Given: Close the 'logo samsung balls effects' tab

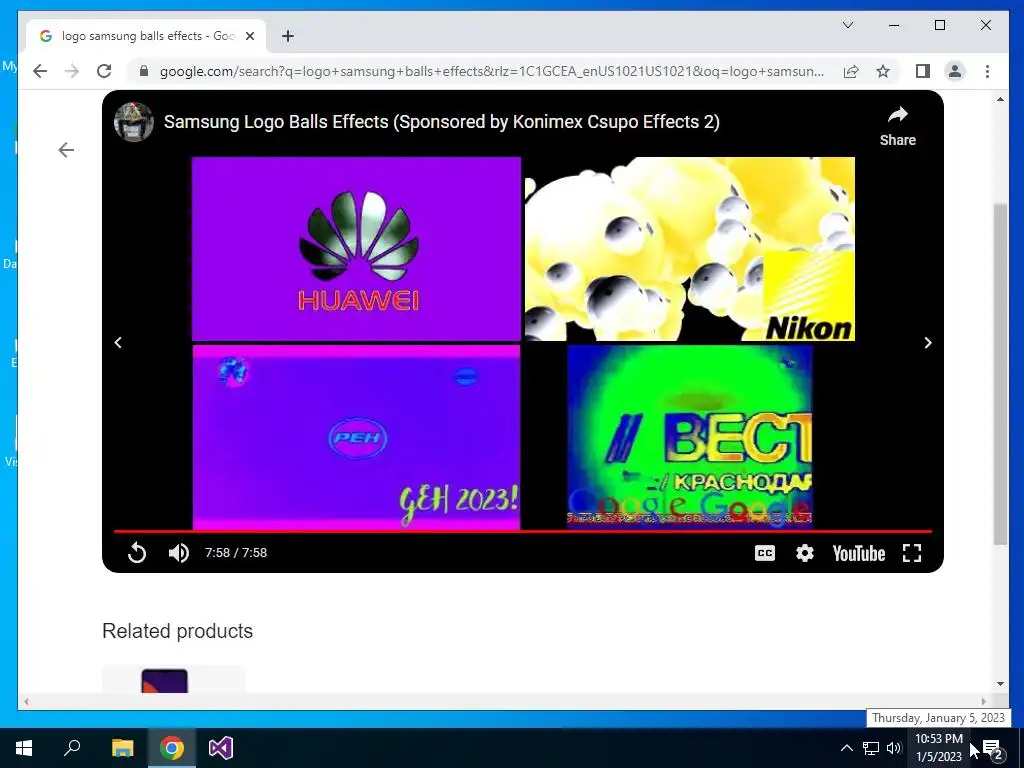Looking at the screenshot, I should coord(249,36).
